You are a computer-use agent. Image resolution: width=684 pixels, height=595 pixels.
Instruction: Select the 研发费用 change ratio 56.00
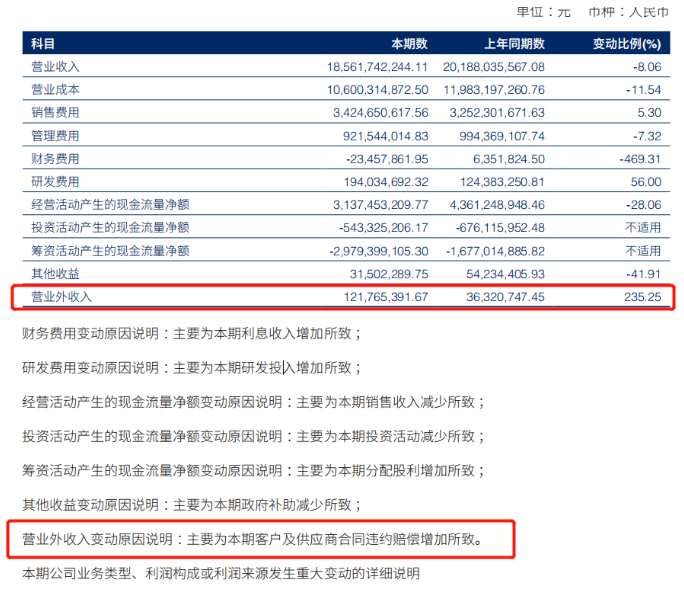(646, 182)
